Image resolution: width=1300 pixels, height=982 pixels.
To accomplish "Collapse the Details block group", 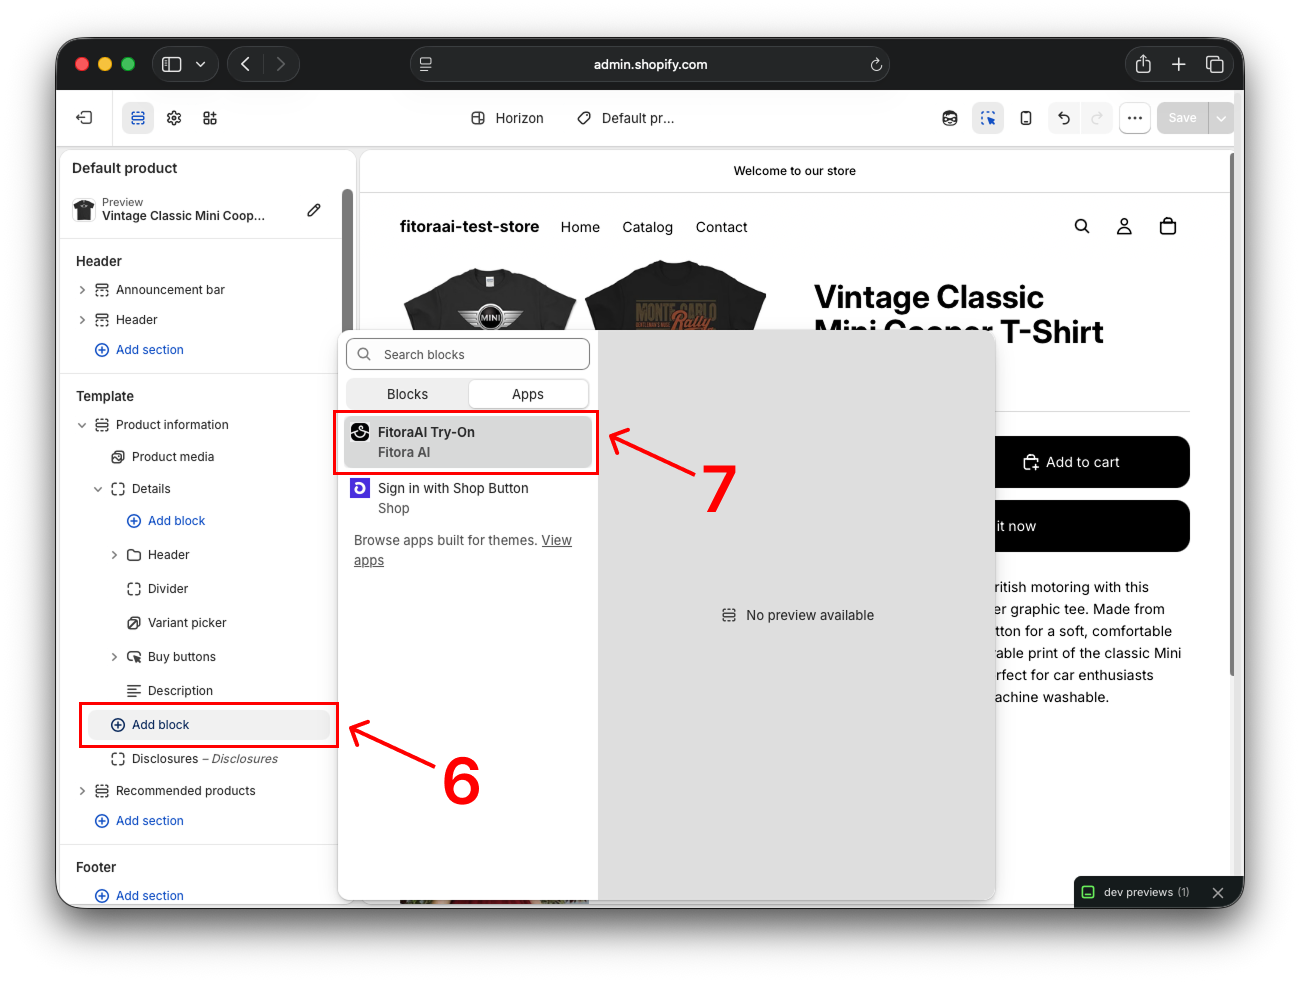I will [x=98, y=489].
